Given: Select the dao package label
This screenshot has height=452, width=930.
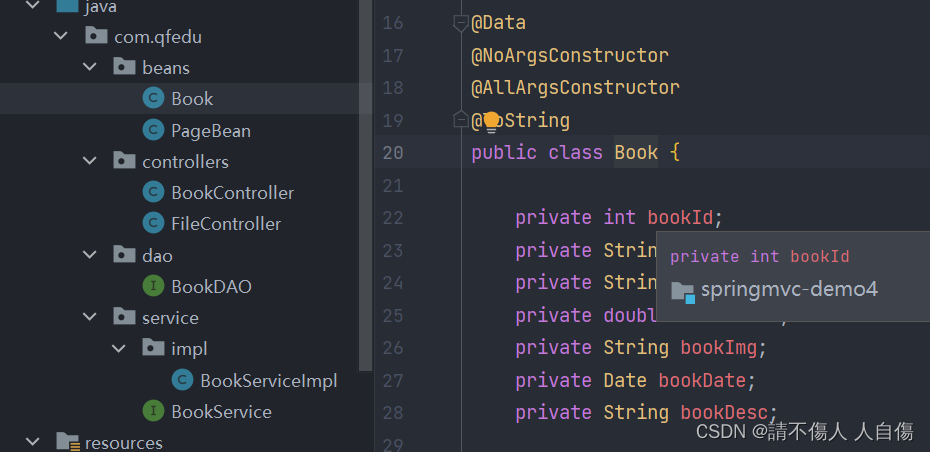Looking at the screenshot, I should coord(157,256).
